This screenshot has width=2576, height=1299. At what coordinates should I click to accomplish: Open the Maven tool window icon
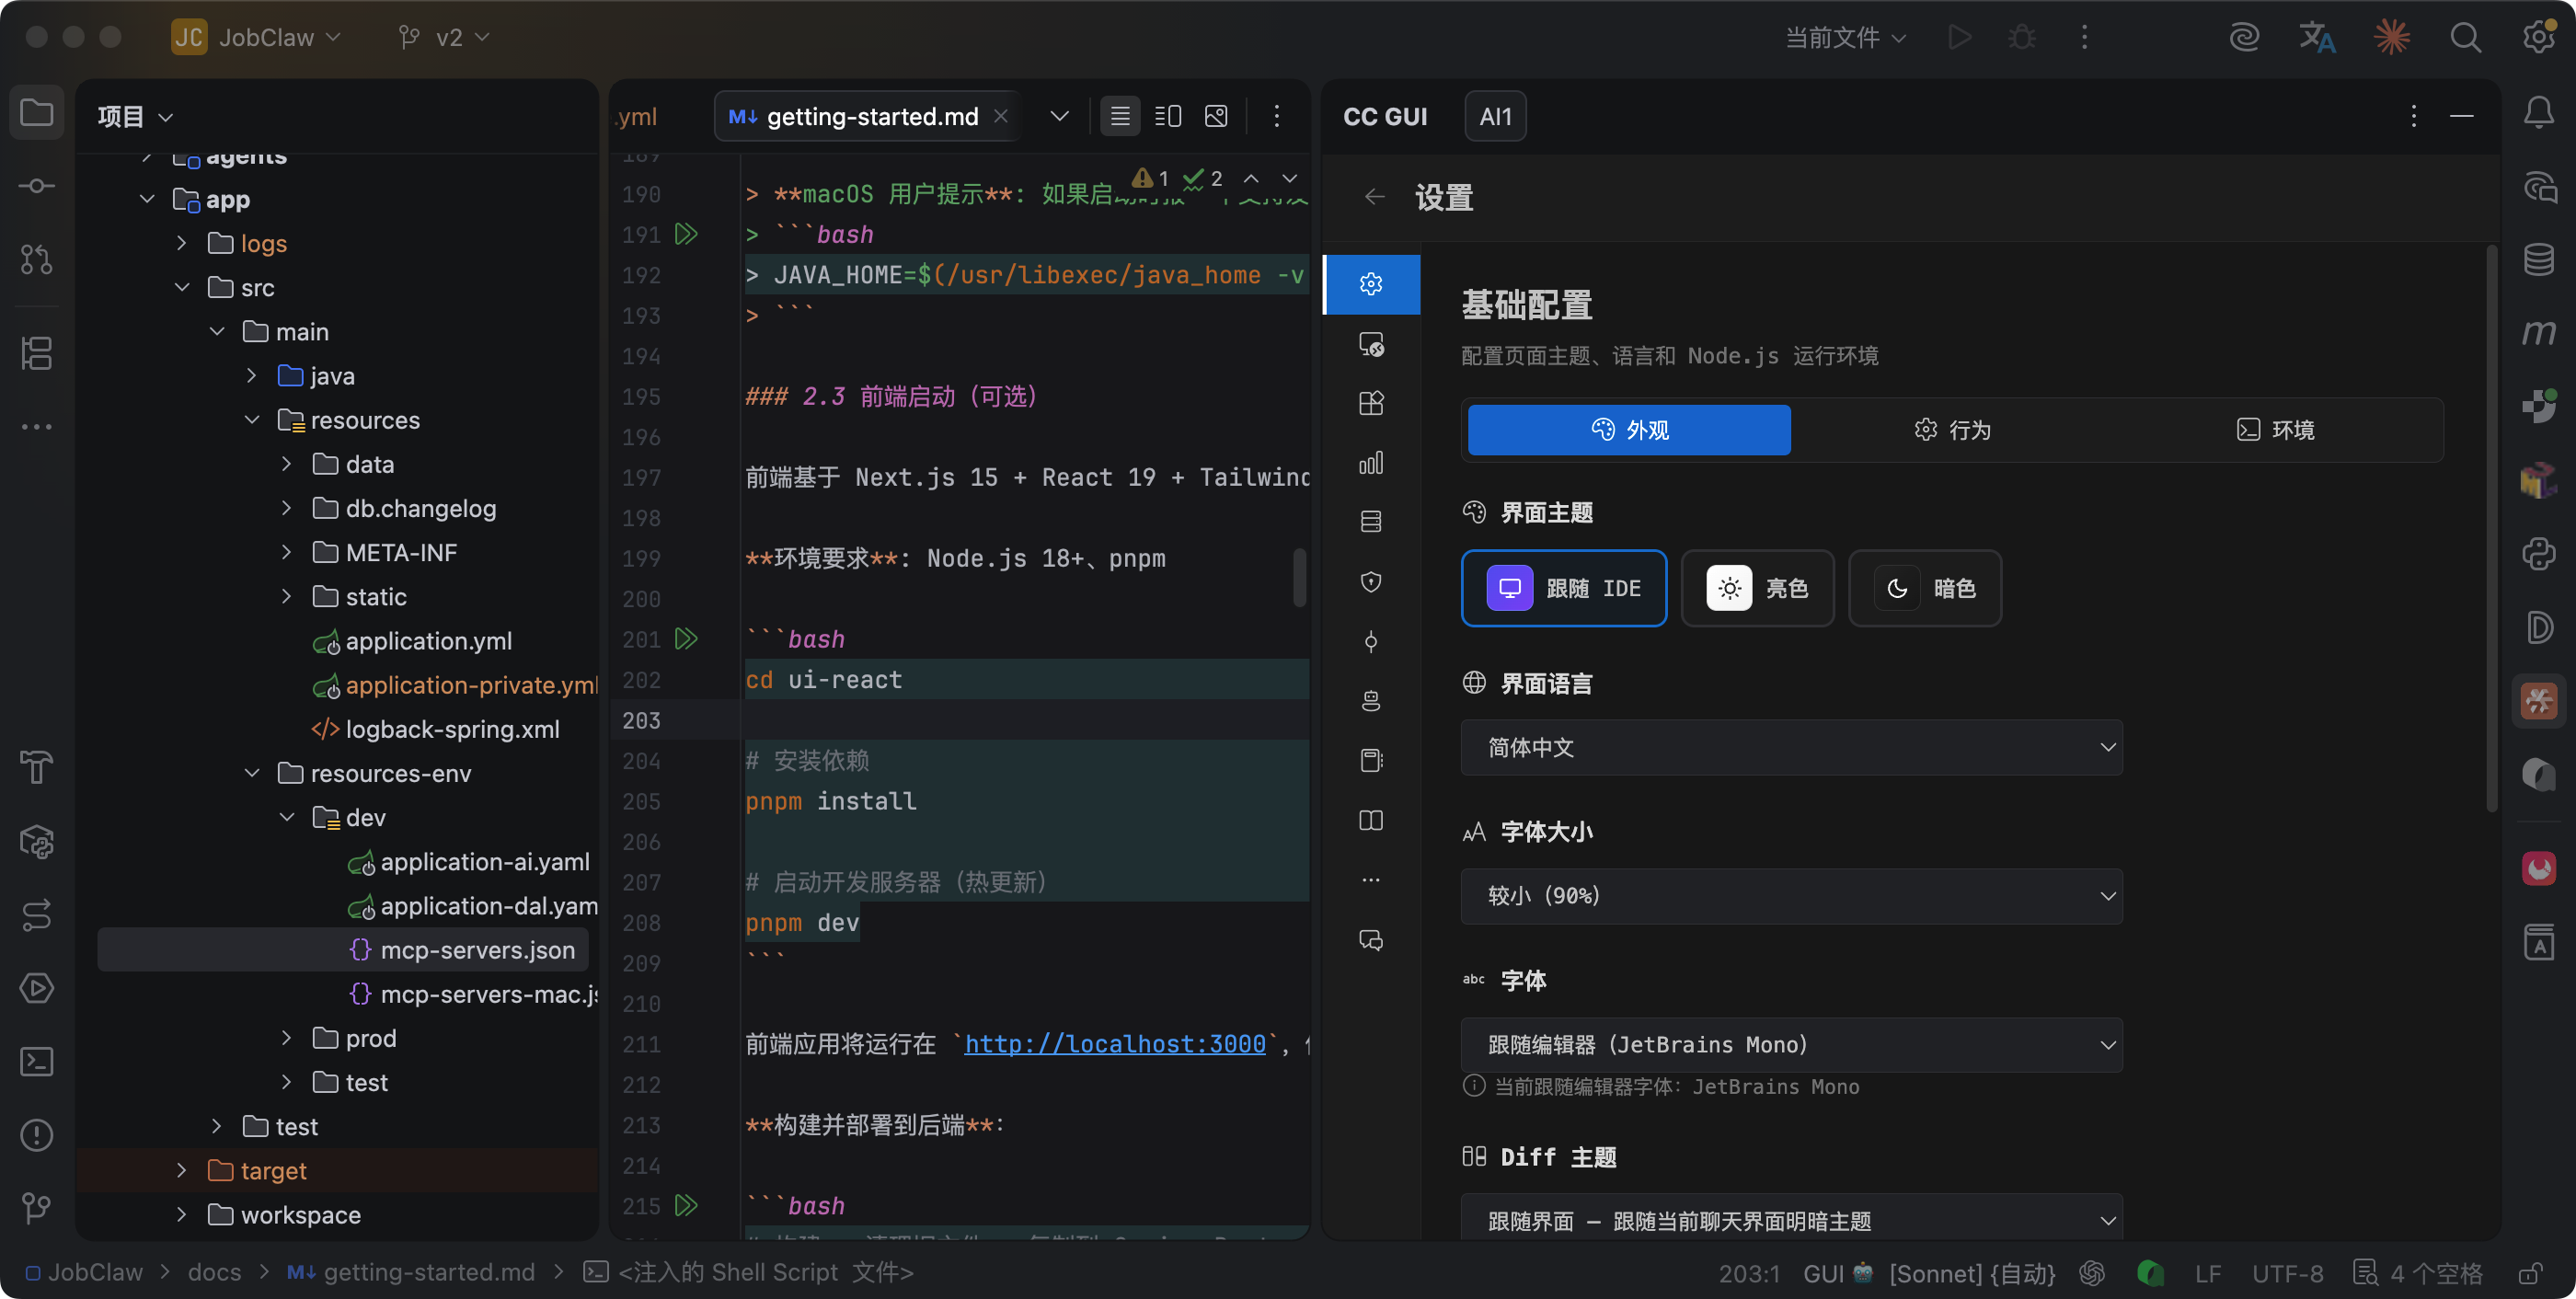2538,333
